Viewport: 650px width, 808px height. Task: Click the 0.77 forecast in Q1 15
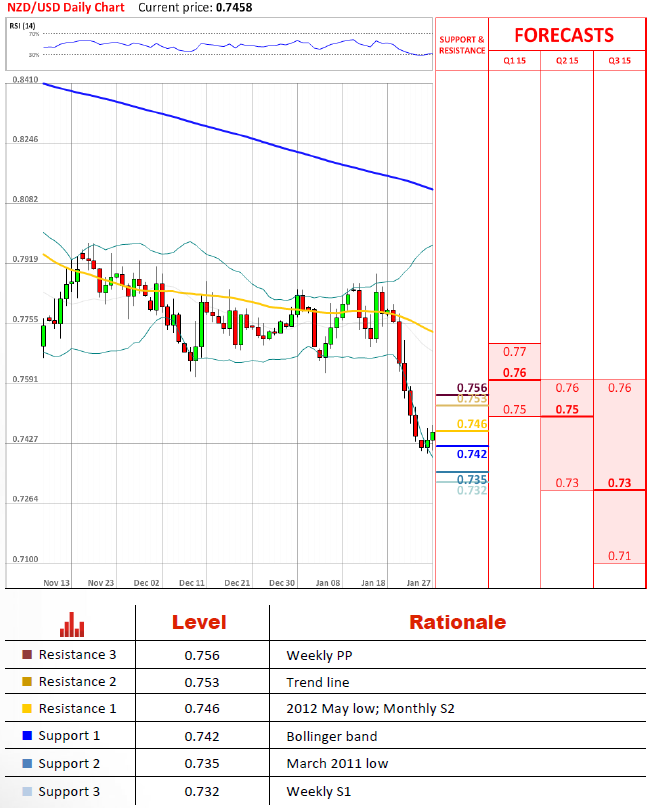click(x=514, y=352)
